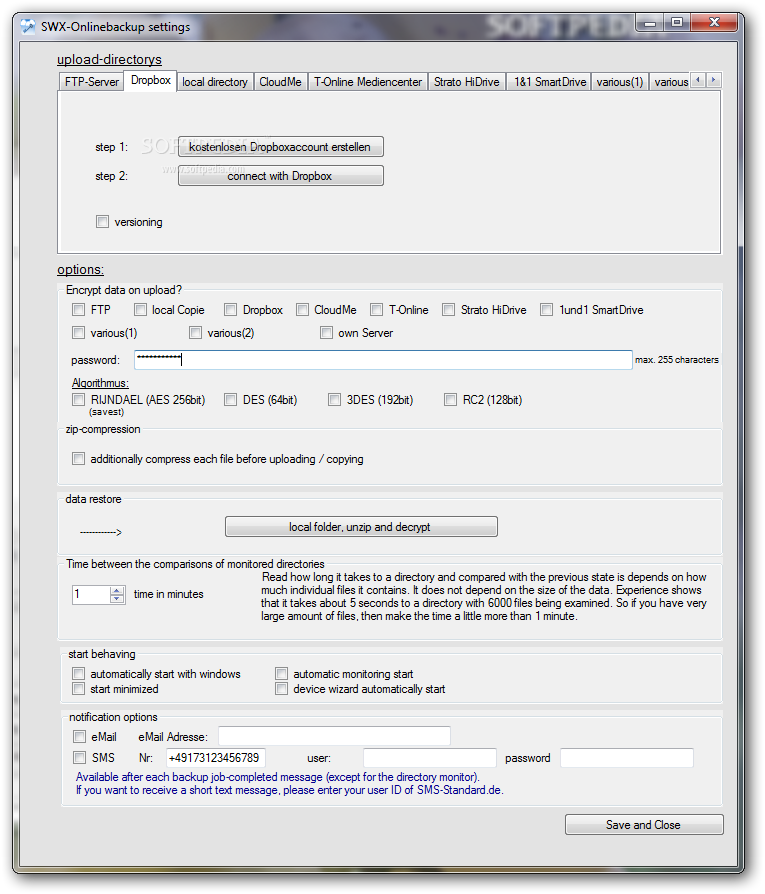
Task: Click the max. 255 characters note
Action: 677,360
